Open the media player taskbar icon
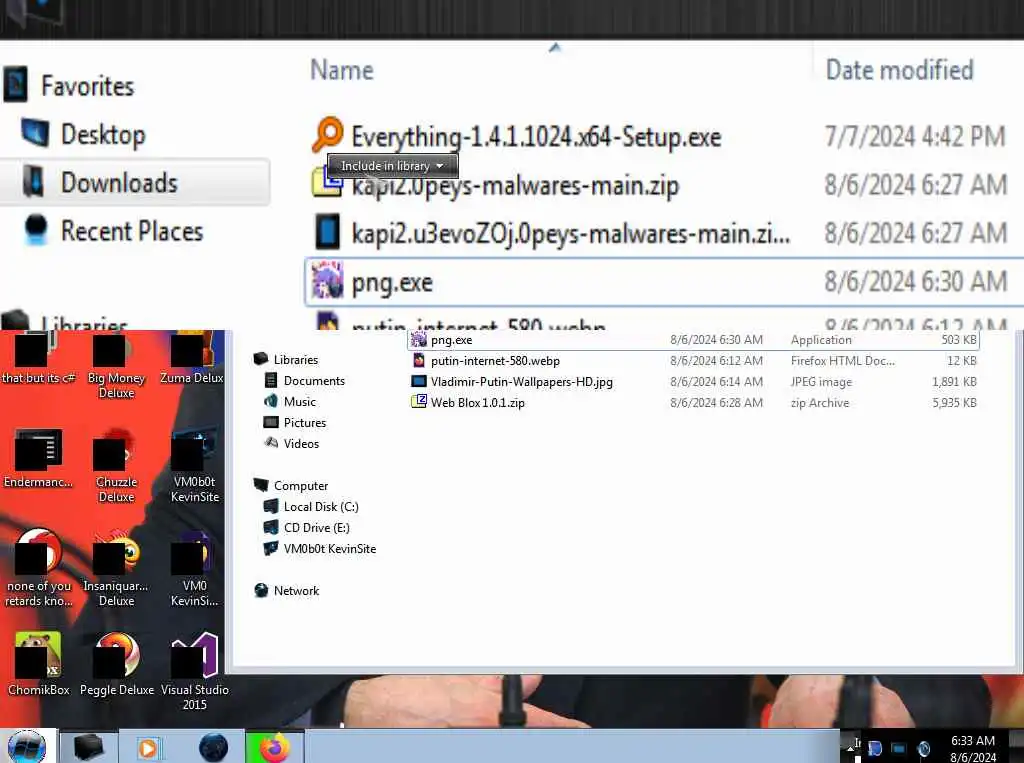This screenshot has height=763, width=1024. pos(148,748)
